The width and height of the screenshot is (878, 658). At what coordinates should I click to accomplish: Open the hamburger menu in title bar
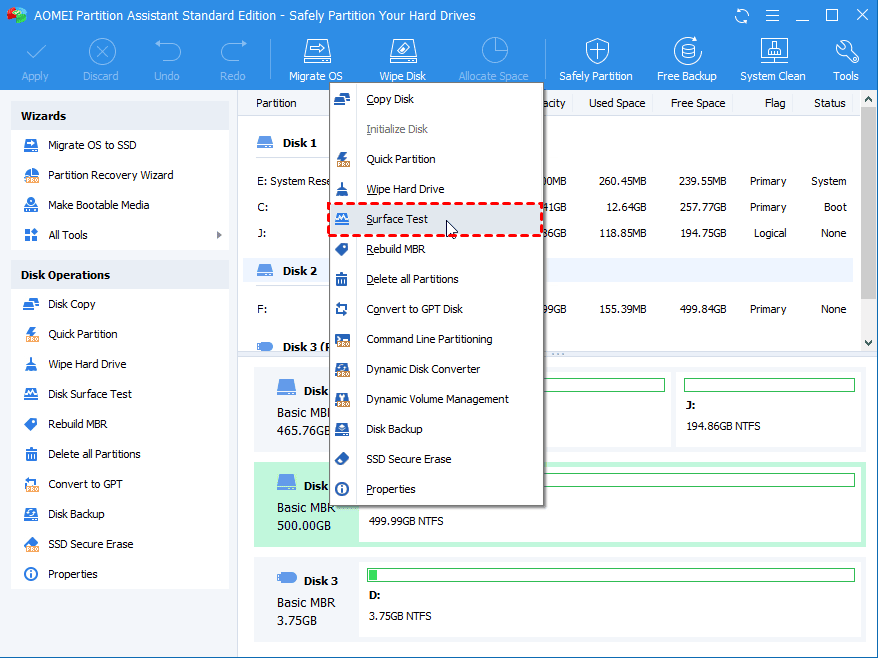point(772,16)
